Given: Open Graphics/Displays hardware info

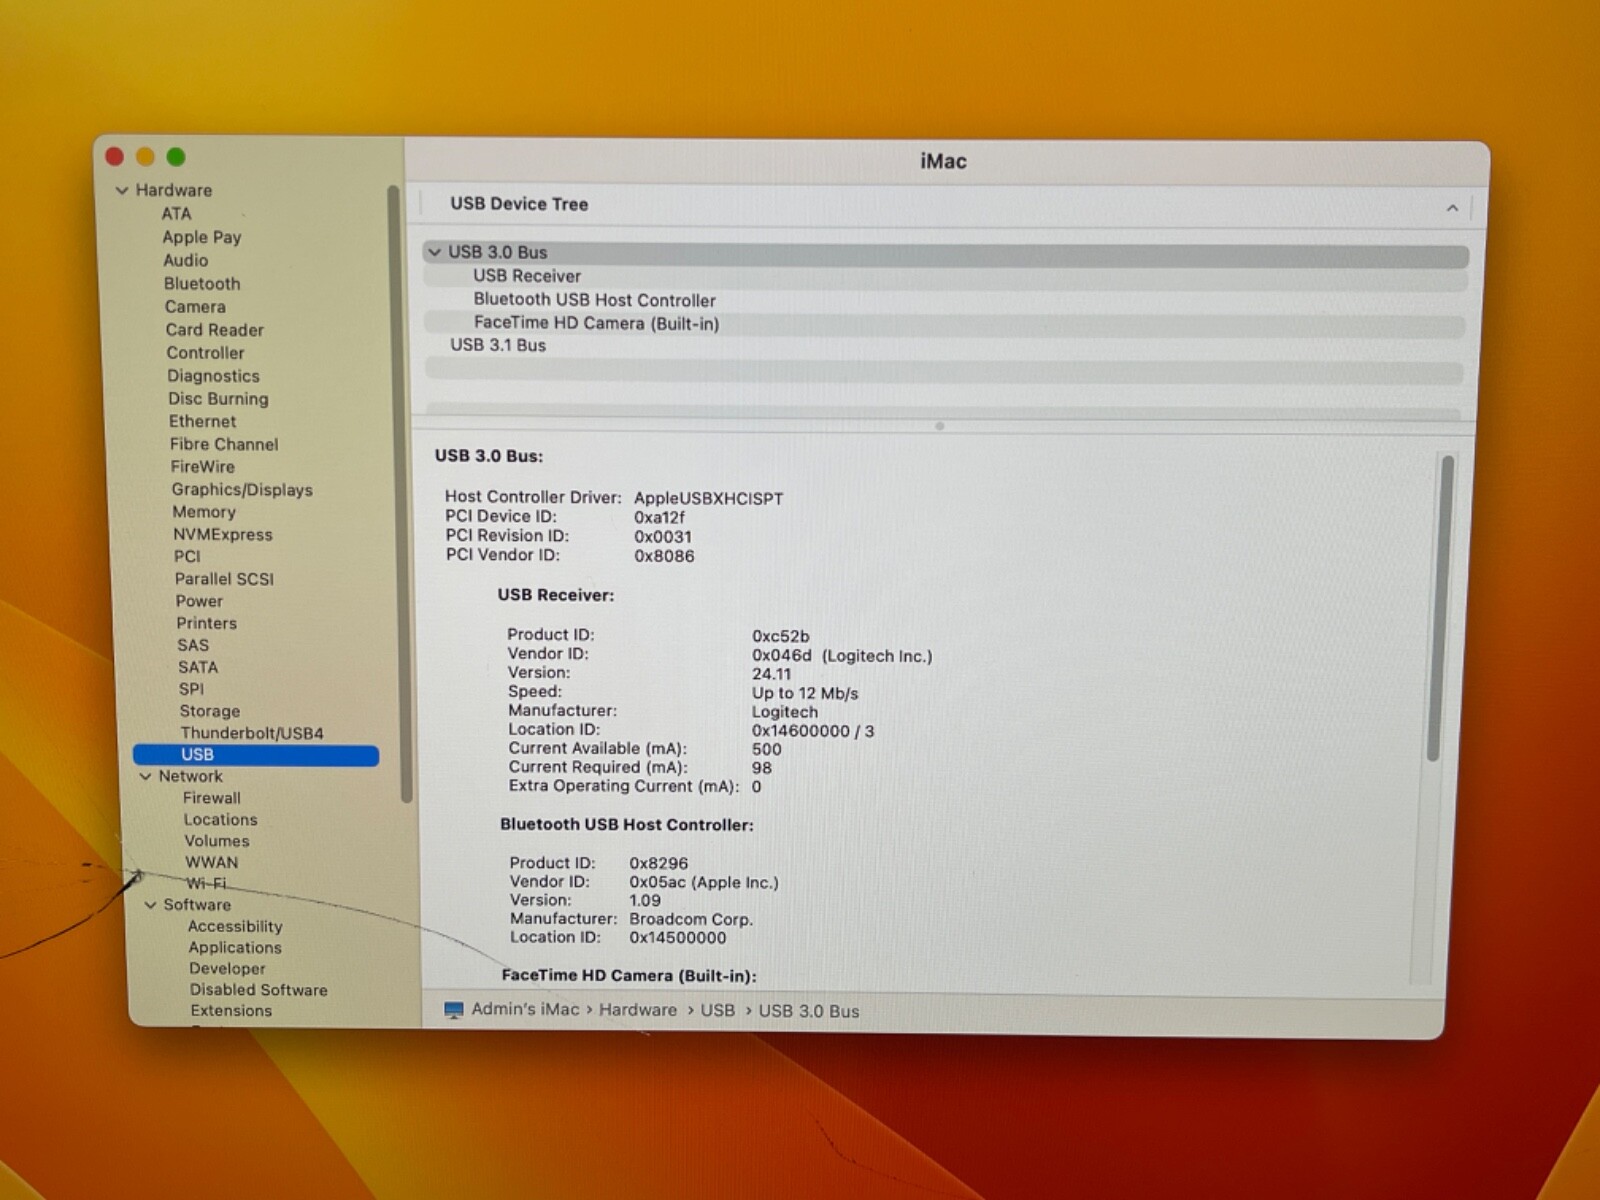Looking at the screenshot, I should [x=242, y=490].
